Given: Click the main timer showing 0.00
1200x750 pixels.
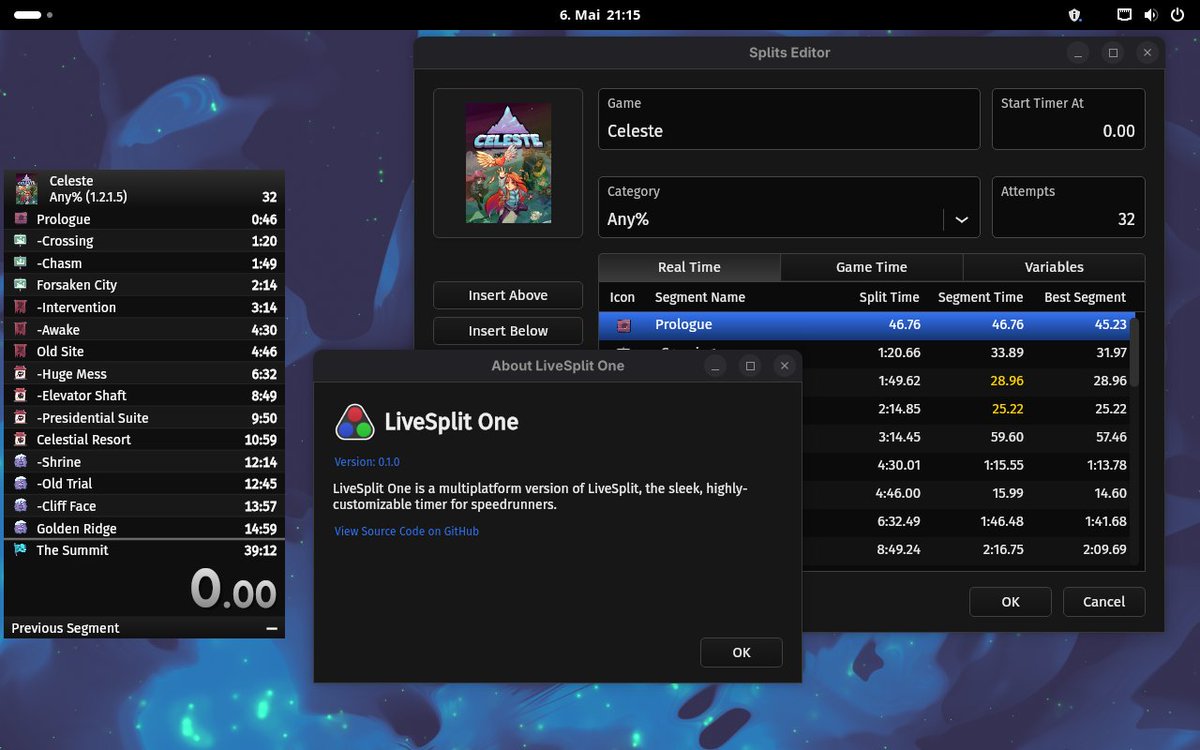Looking at the screenshot, I should tap(233, 588).
